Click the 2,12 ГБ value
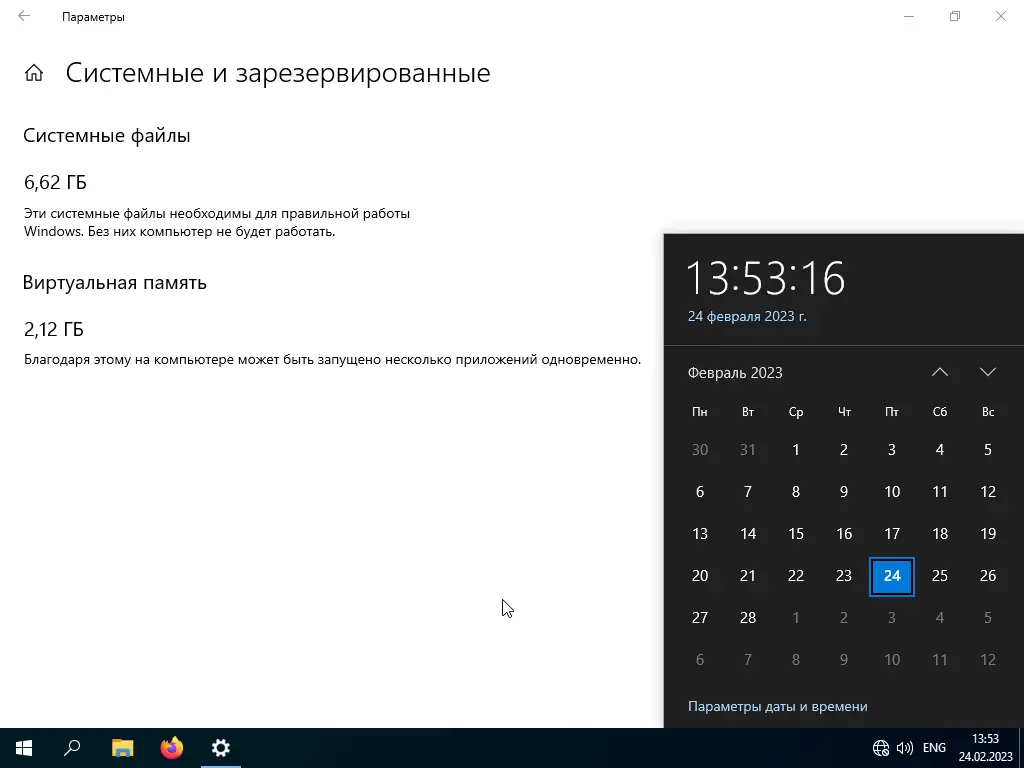Viewport: 1024px width, 768px height. (54, 329)
